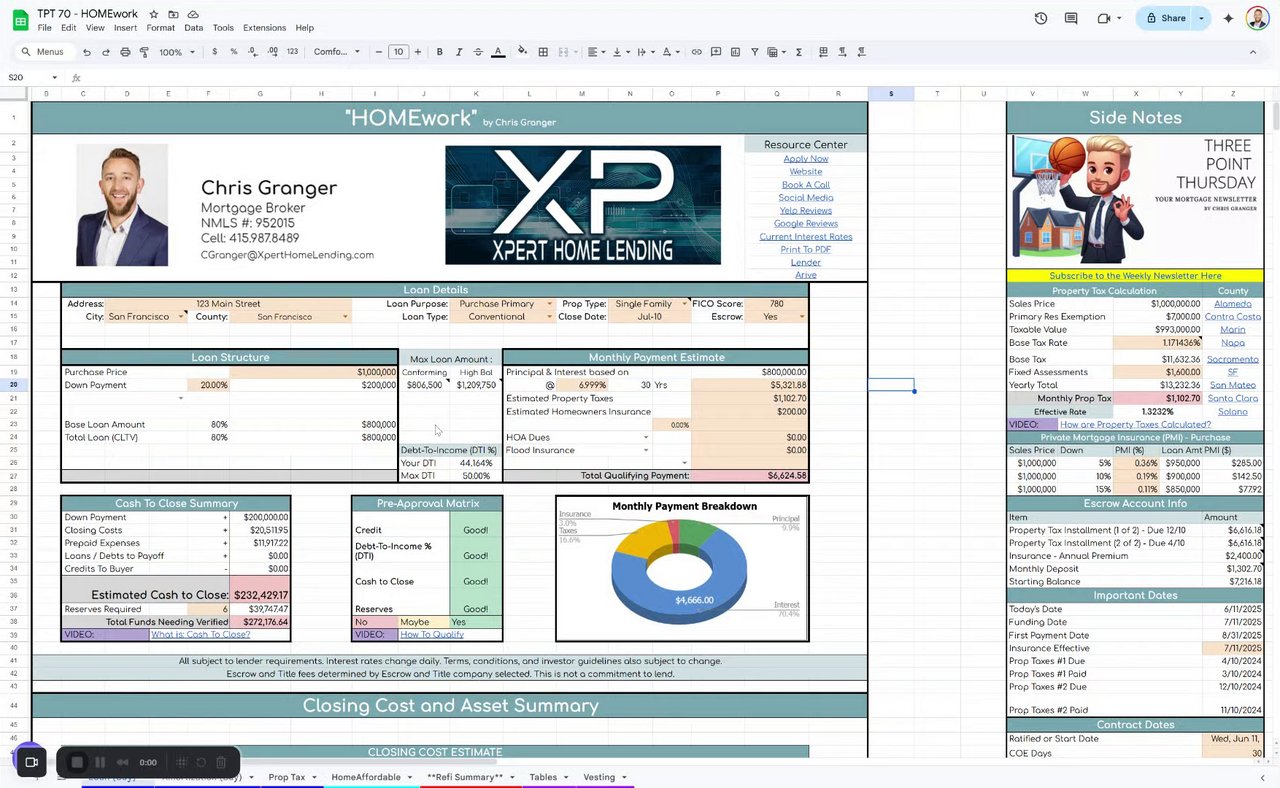Open the zoom level 100% dropdown
The image size is (1280, 788).
pyautogui.click(x=176, y=52)
